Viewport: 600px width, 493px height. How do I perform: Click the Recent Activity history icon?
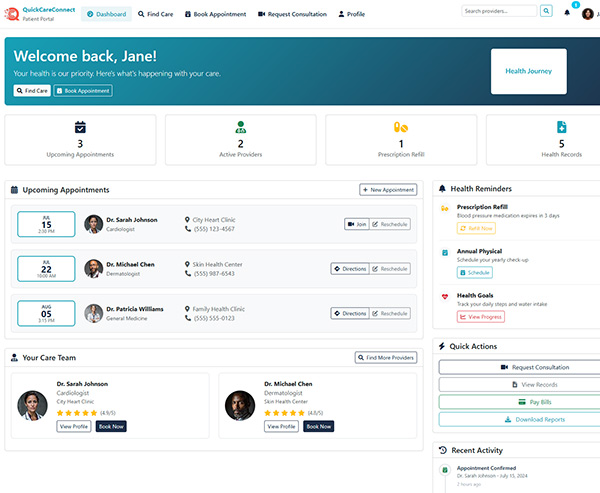point(443,450)
